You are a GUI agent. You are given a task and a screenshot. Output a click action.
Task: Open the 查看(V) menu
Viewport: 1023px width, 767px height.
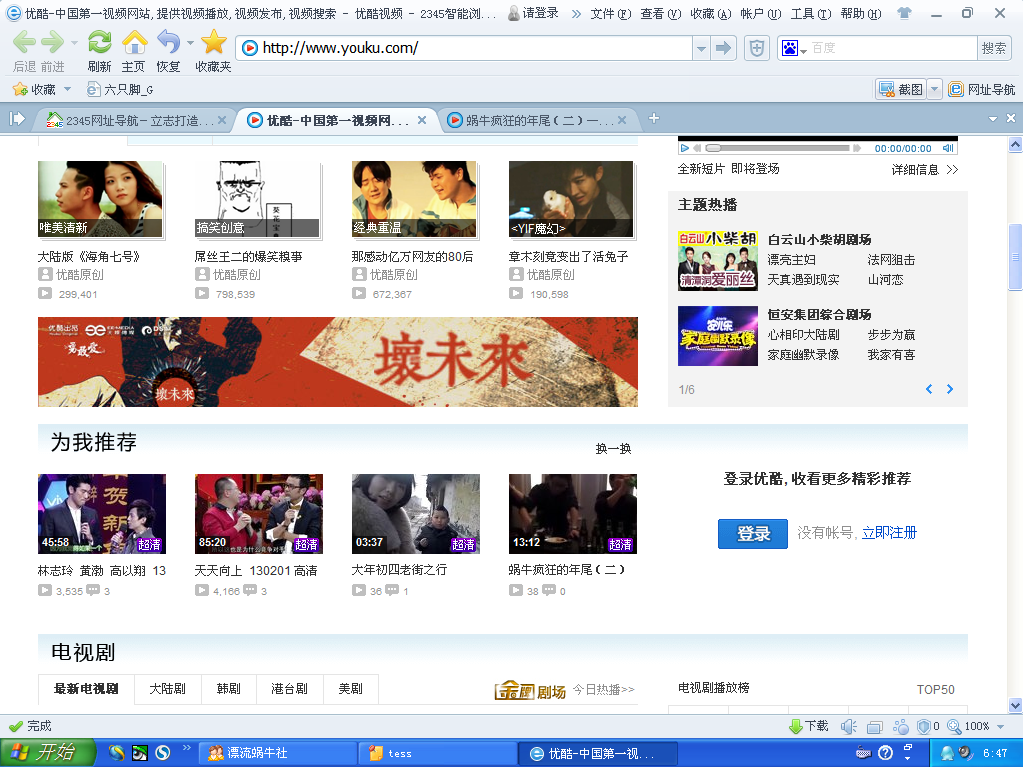(x=660, y=14)
